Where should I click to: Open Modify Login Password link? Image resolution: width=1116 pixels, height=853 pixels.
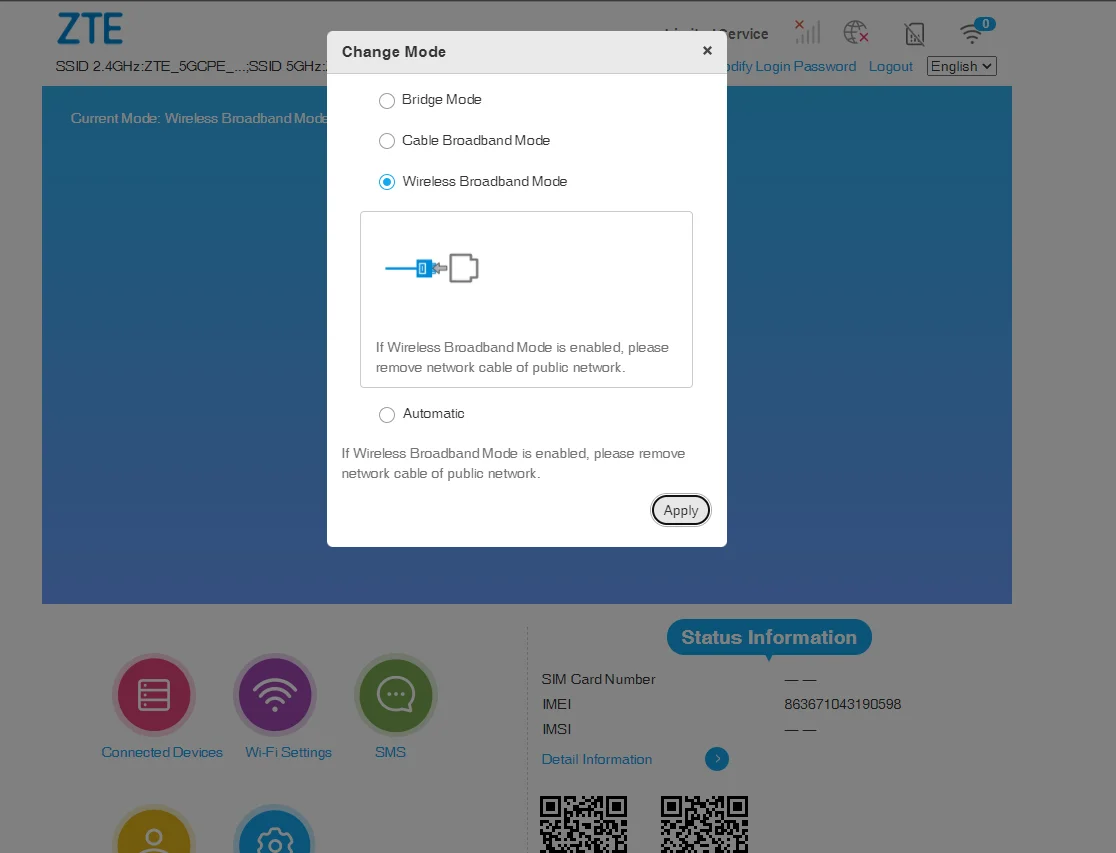coord(791,66)
